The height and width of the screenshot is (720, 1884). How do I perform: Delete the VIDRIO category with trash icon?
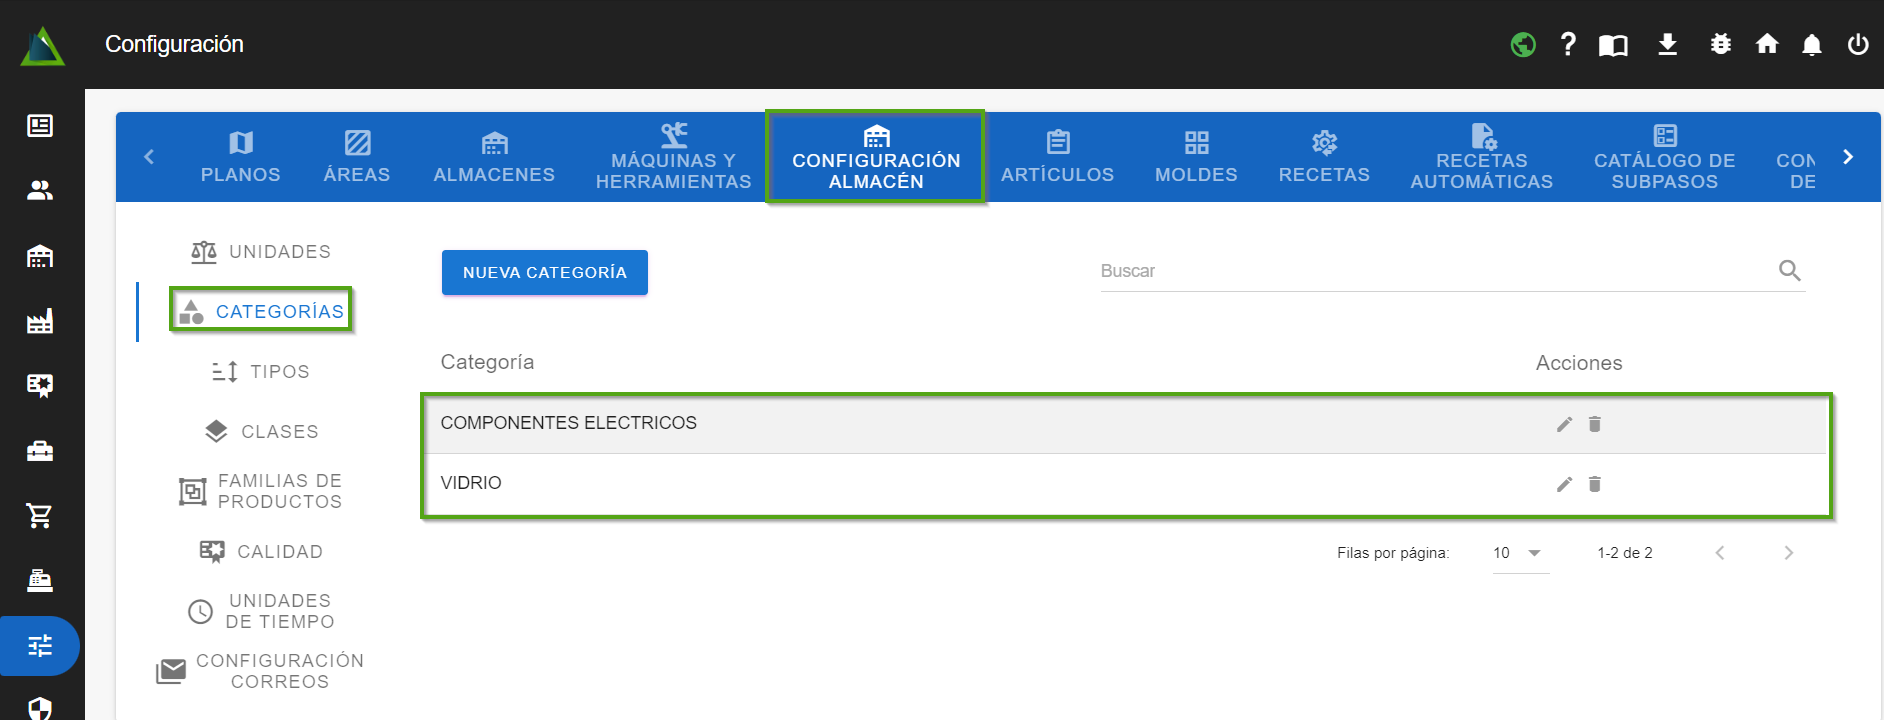1595,484
